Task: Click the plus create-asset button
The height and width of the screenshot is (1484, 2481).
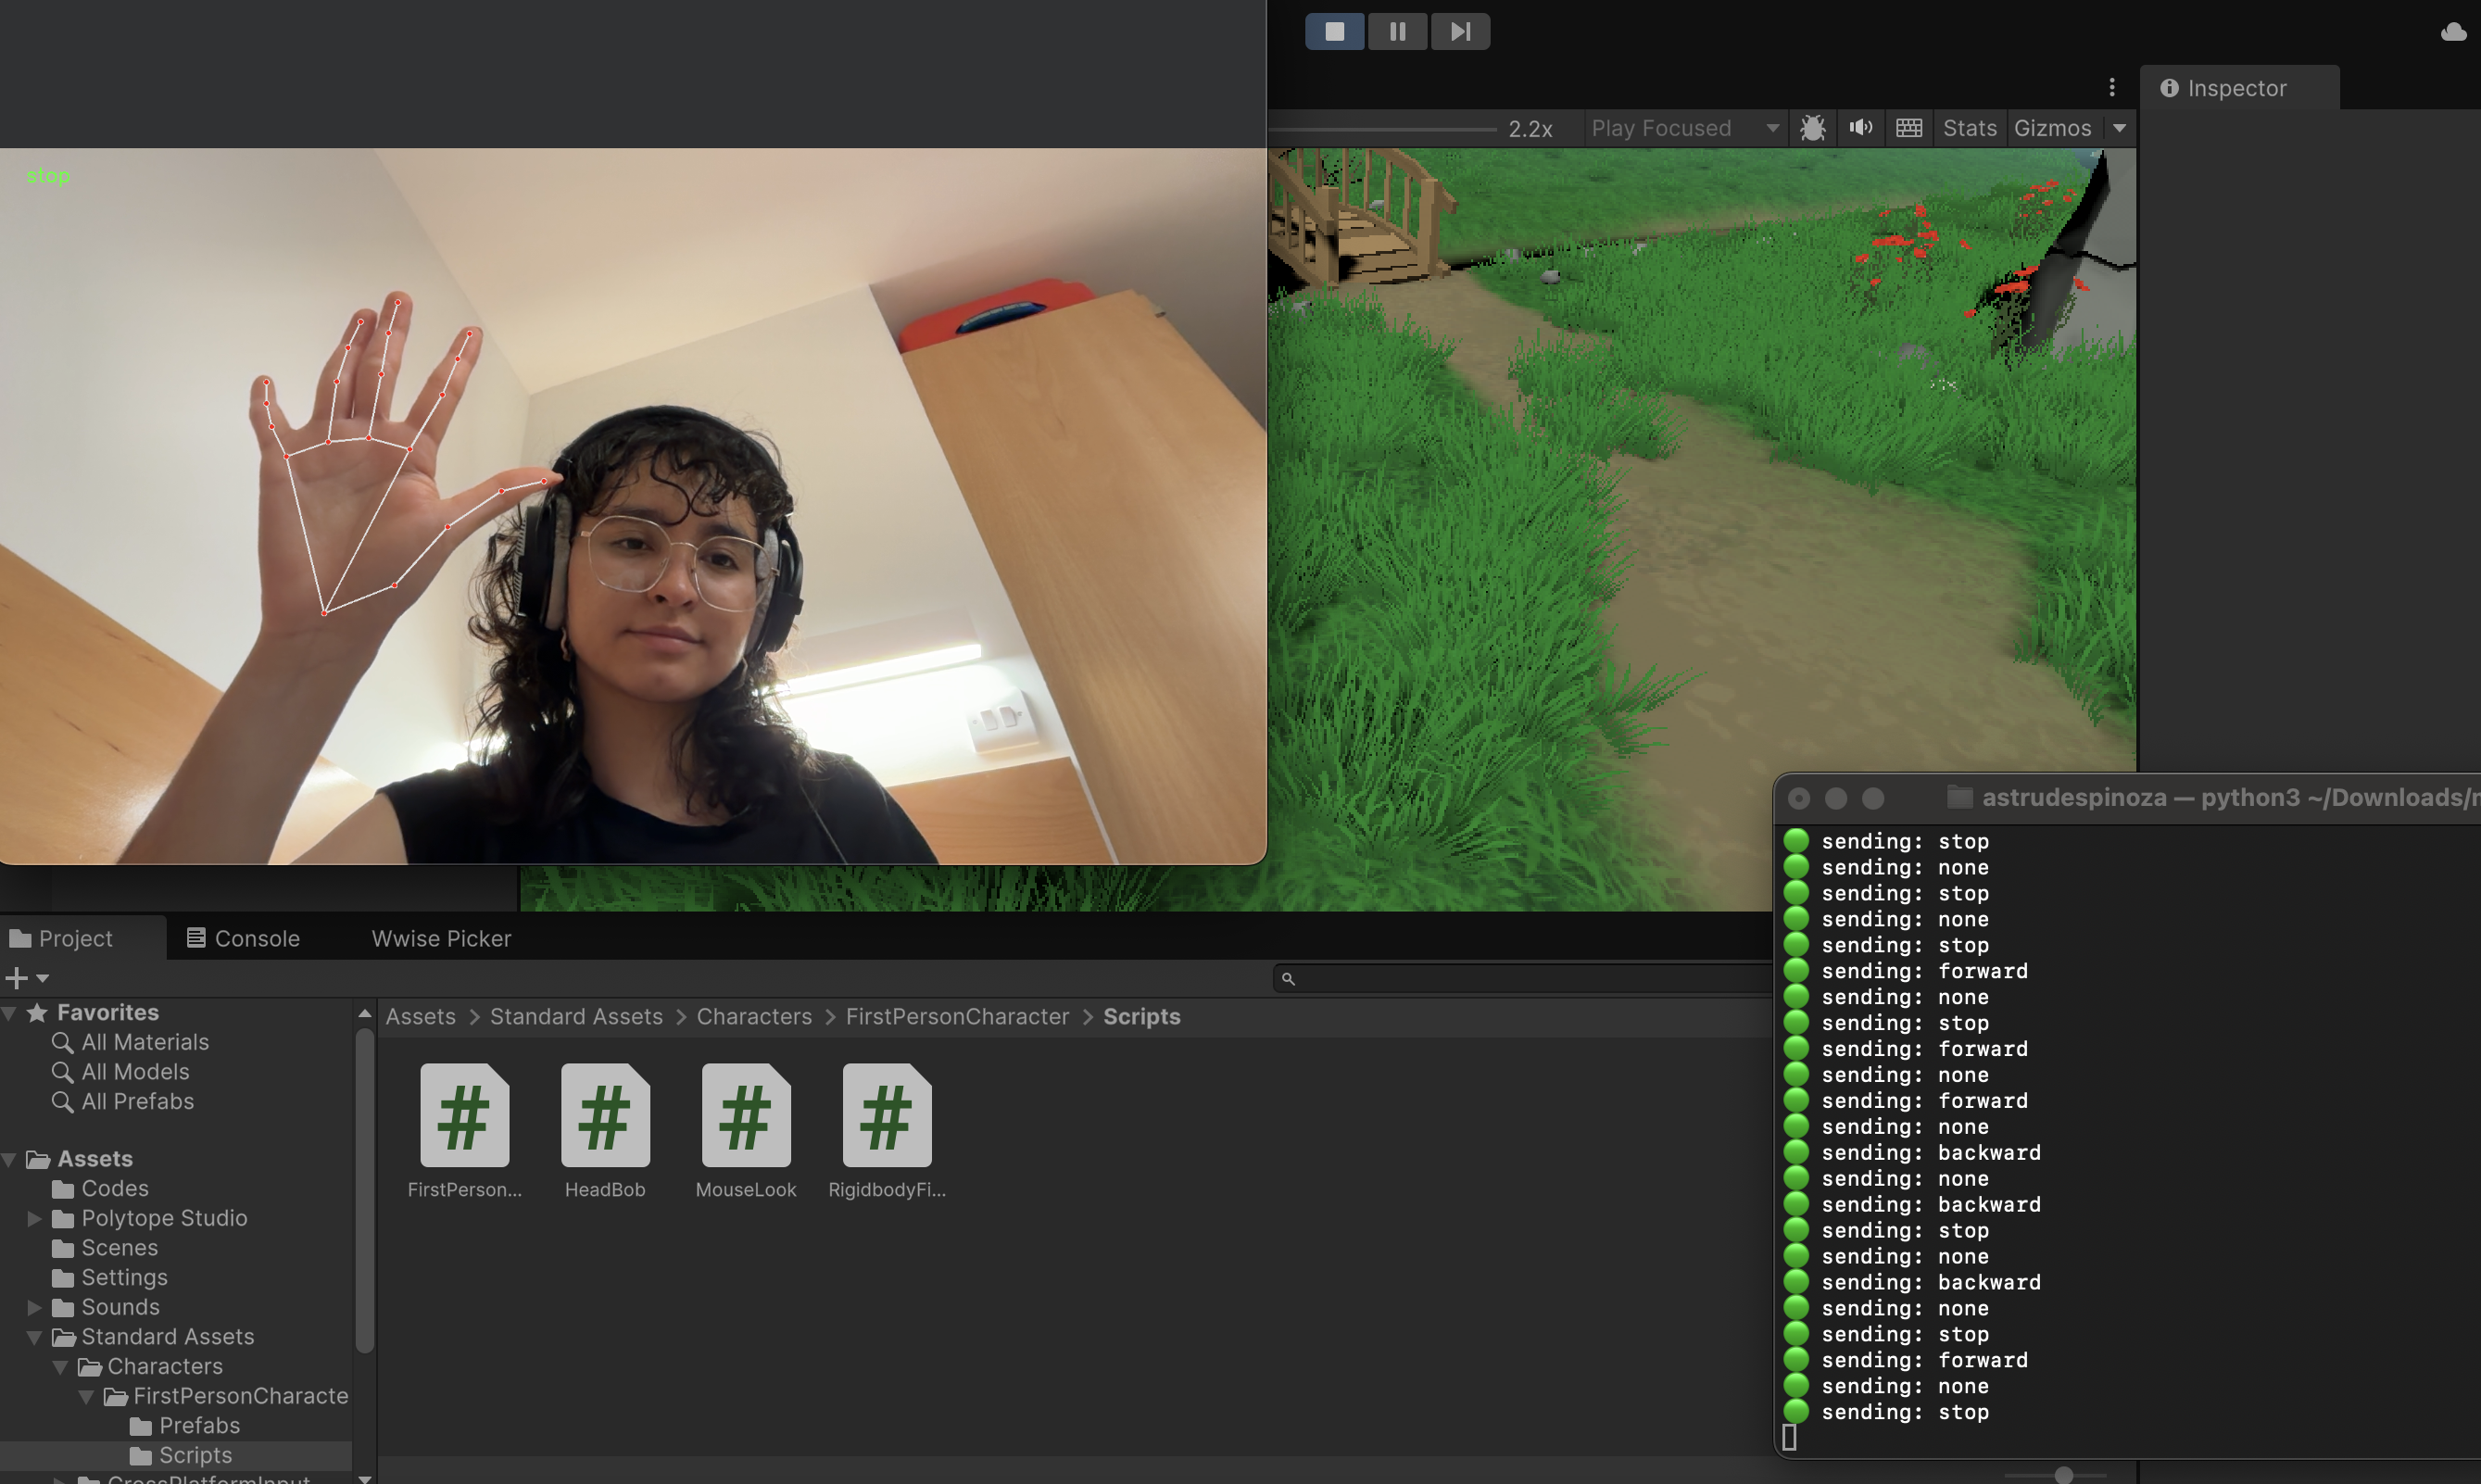Action: pos(17,977)
